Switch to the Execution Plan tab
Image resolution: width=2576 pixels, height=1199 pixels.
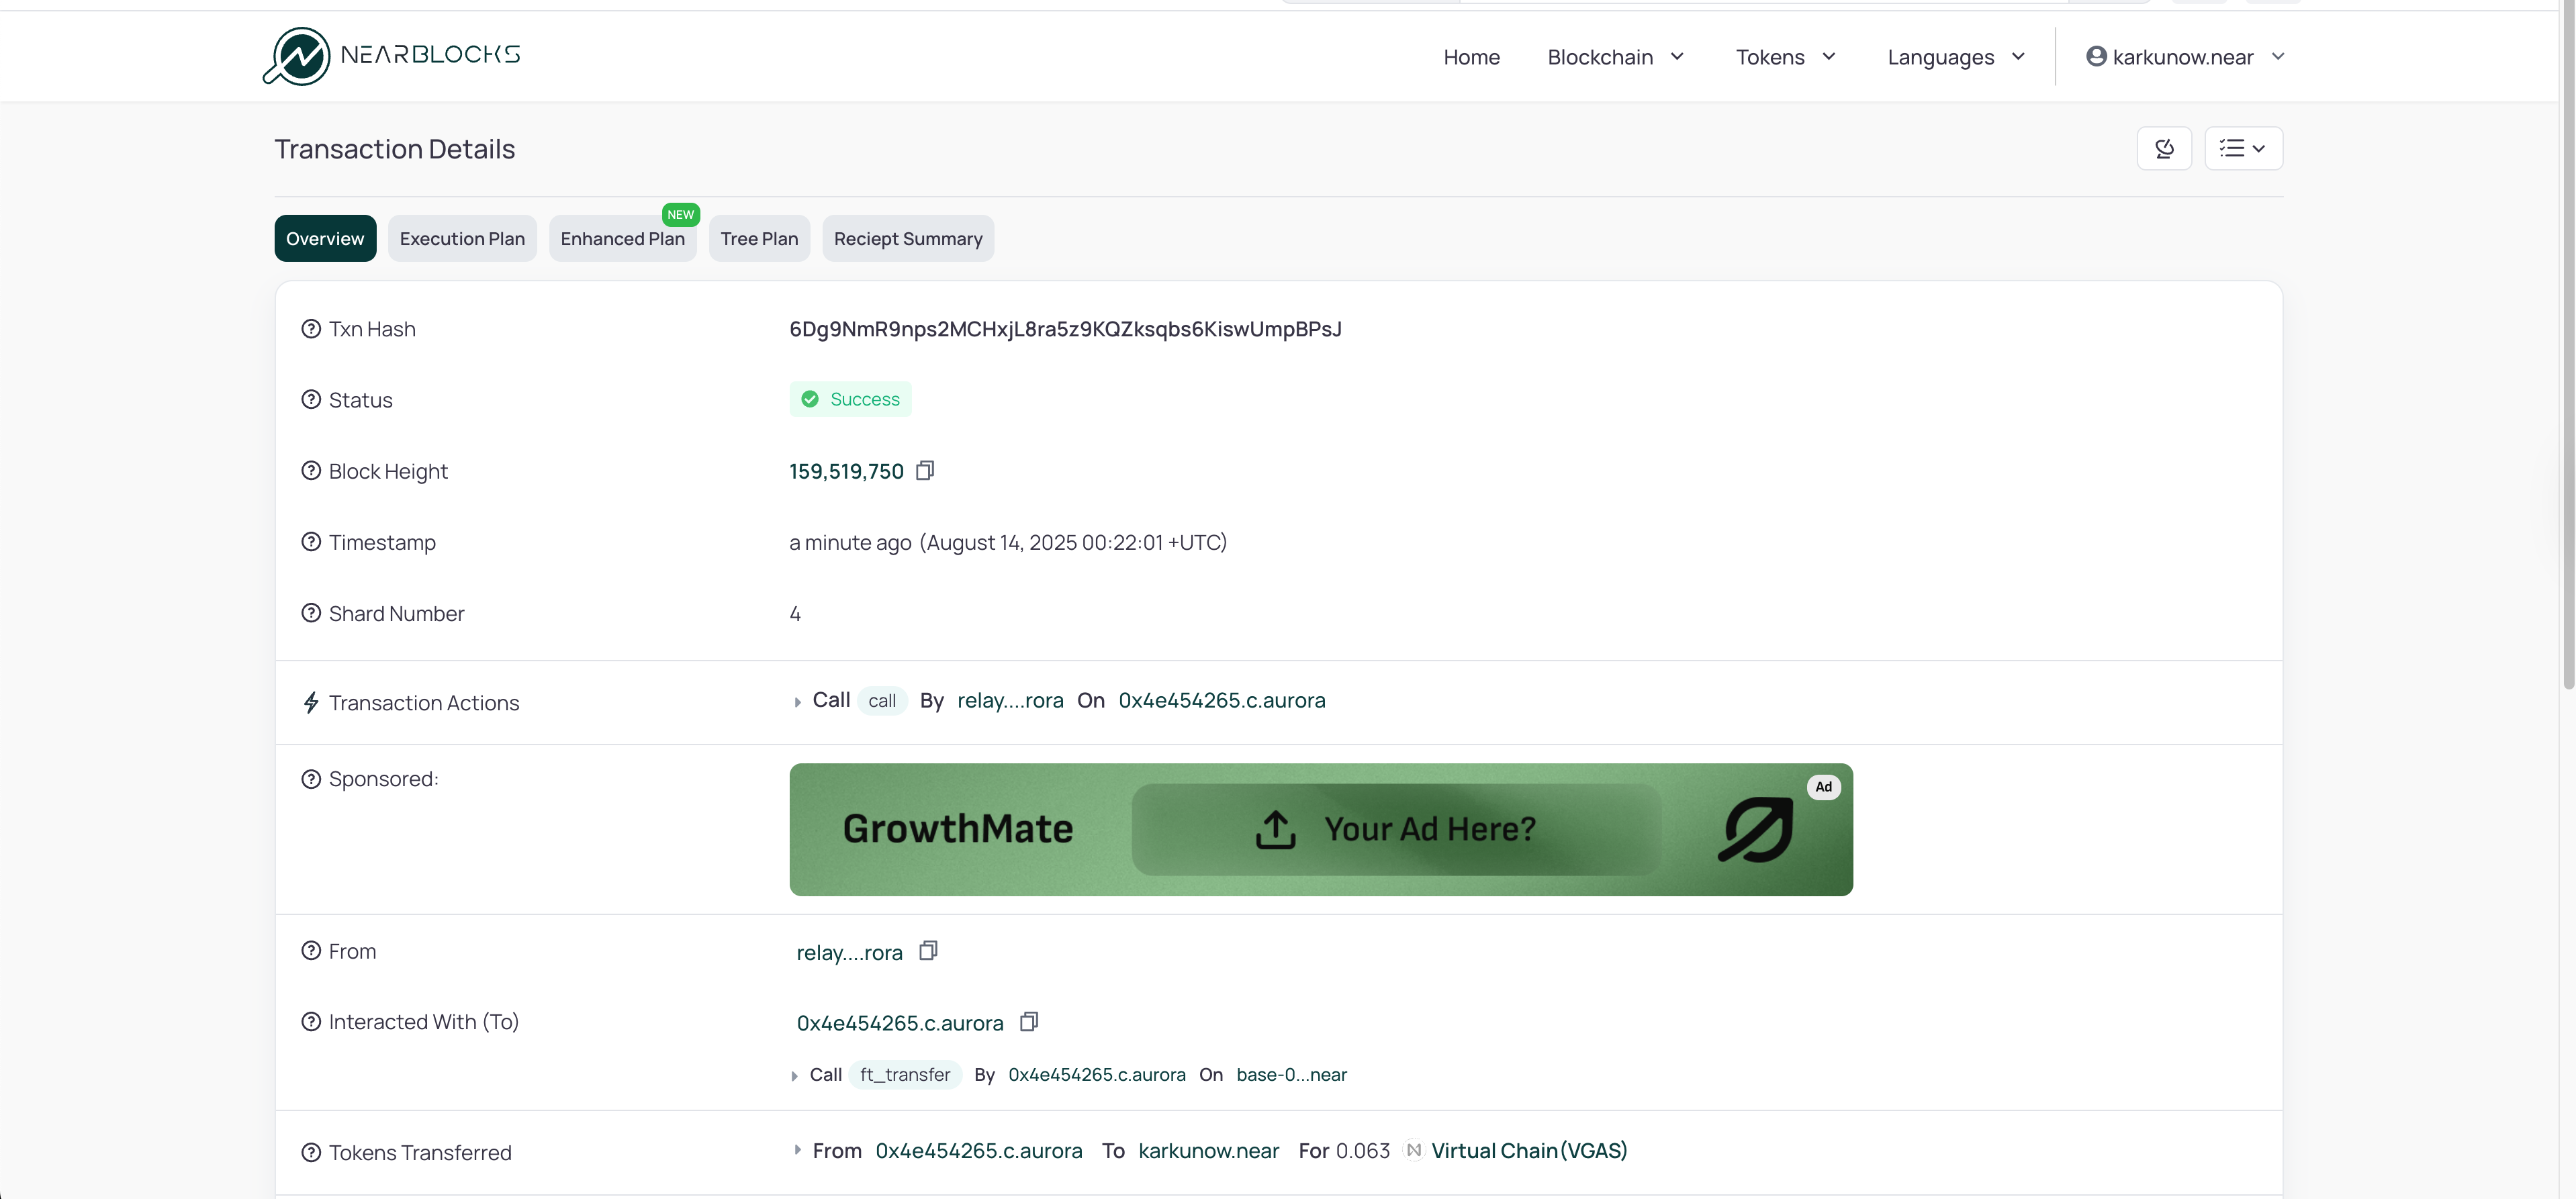click(x=462, y=239)
